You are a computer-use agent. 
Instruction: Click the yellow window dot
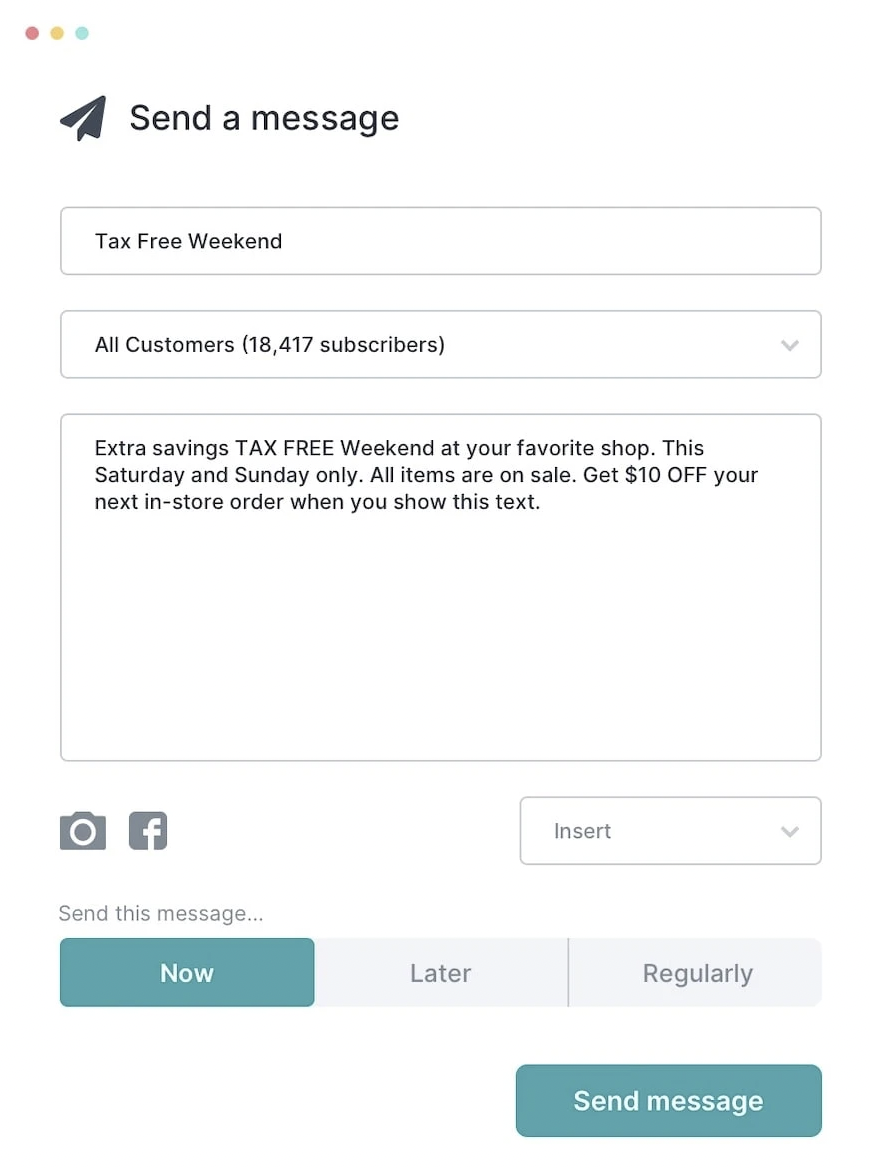57,32
